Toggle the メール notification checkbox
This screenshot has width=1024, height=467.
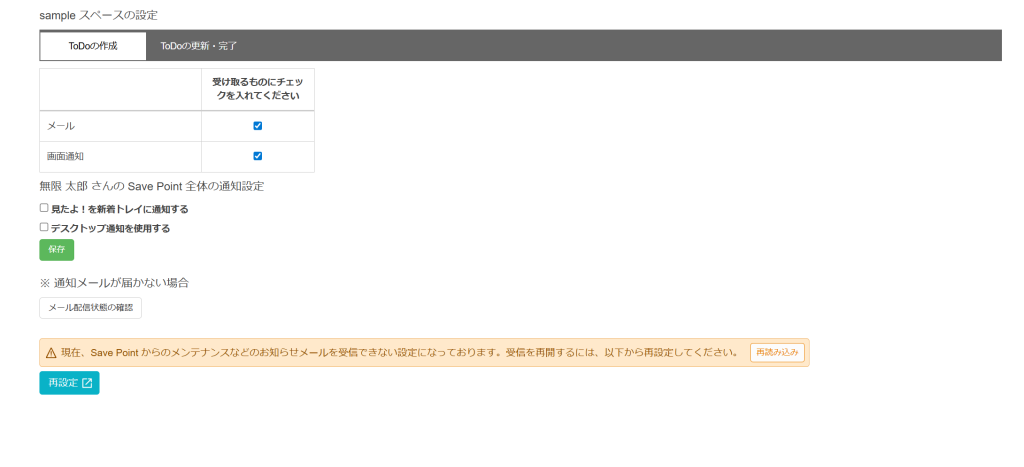(258, 126)
